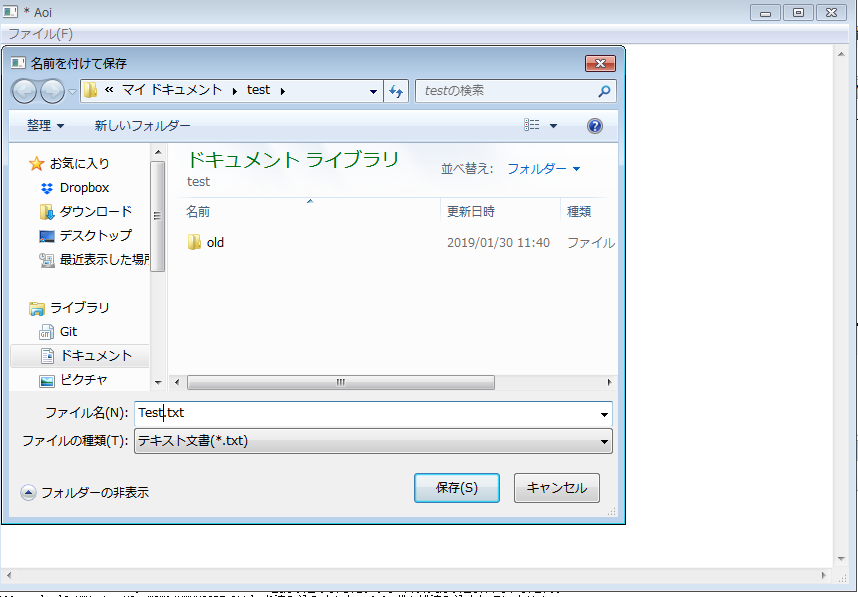Expand the arrow after test breadcrumb
Screen dimensions: 858x597
[x=283, y=91]
